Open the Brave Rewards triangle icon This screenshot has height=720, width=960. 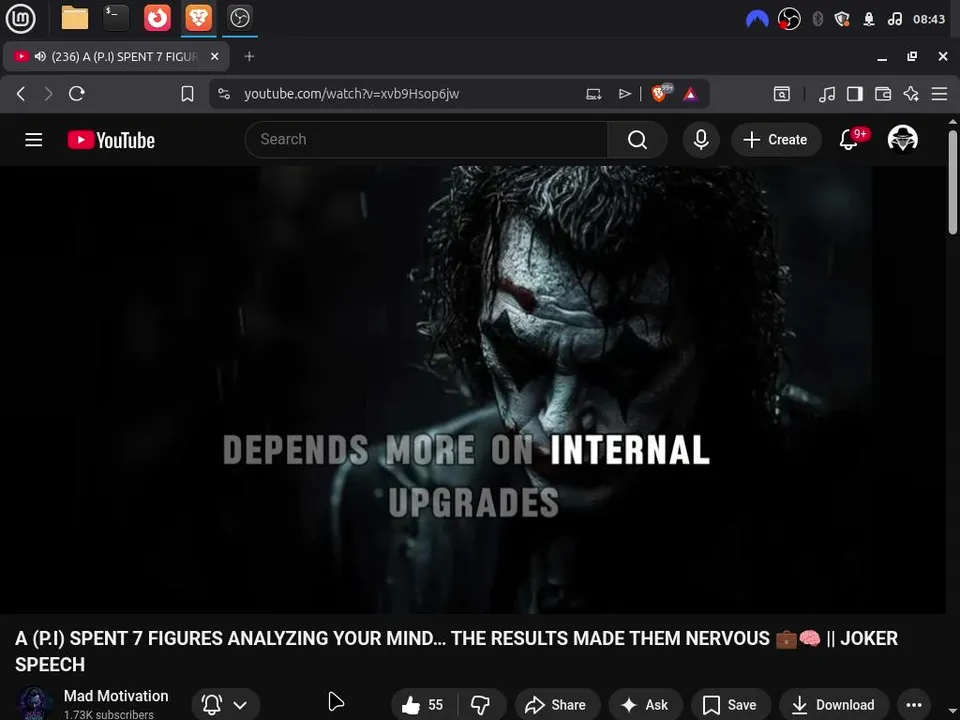coord(691,94)
